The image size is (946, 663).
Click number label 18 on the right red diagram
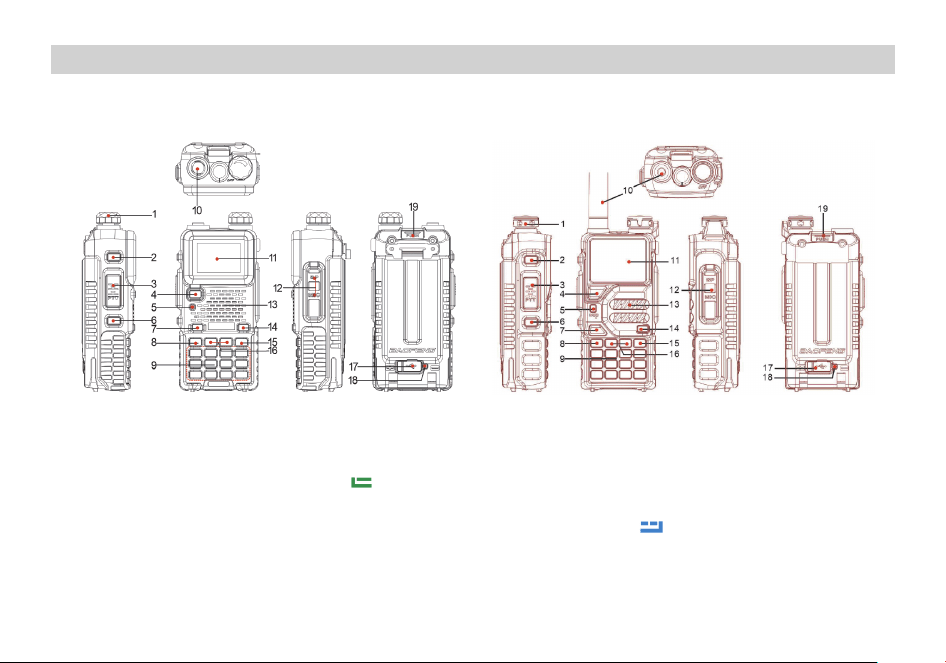click(767, 378)
